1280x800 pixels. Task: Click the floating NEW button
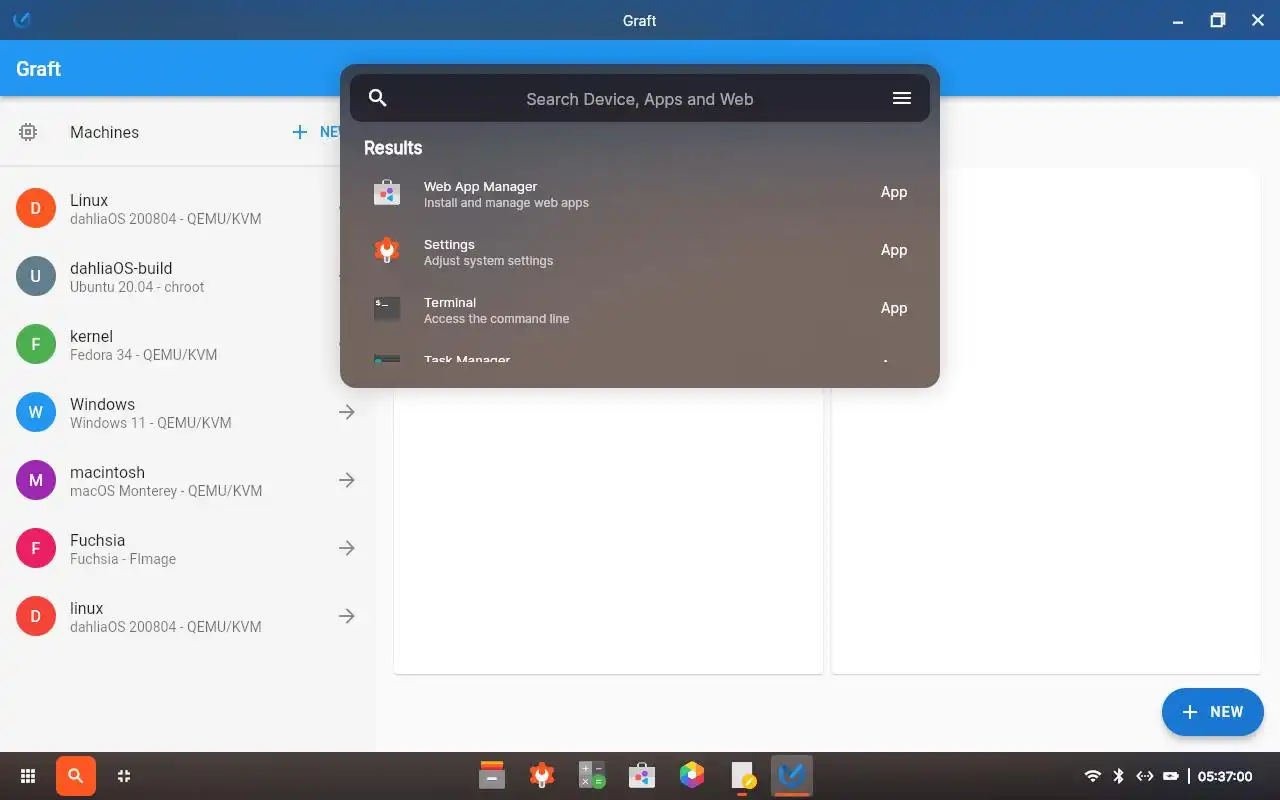click(x=1212, y=712)
